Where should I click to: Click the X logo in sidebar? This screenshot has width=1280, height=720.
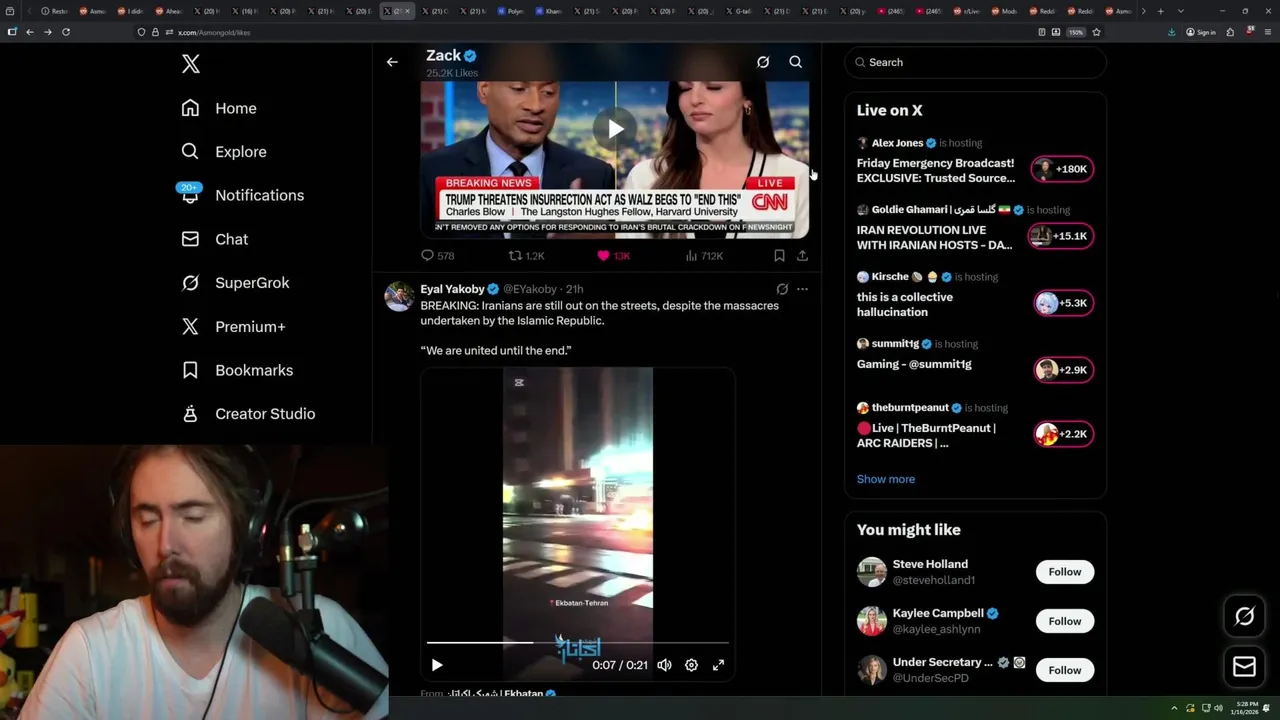click(191, 64)
